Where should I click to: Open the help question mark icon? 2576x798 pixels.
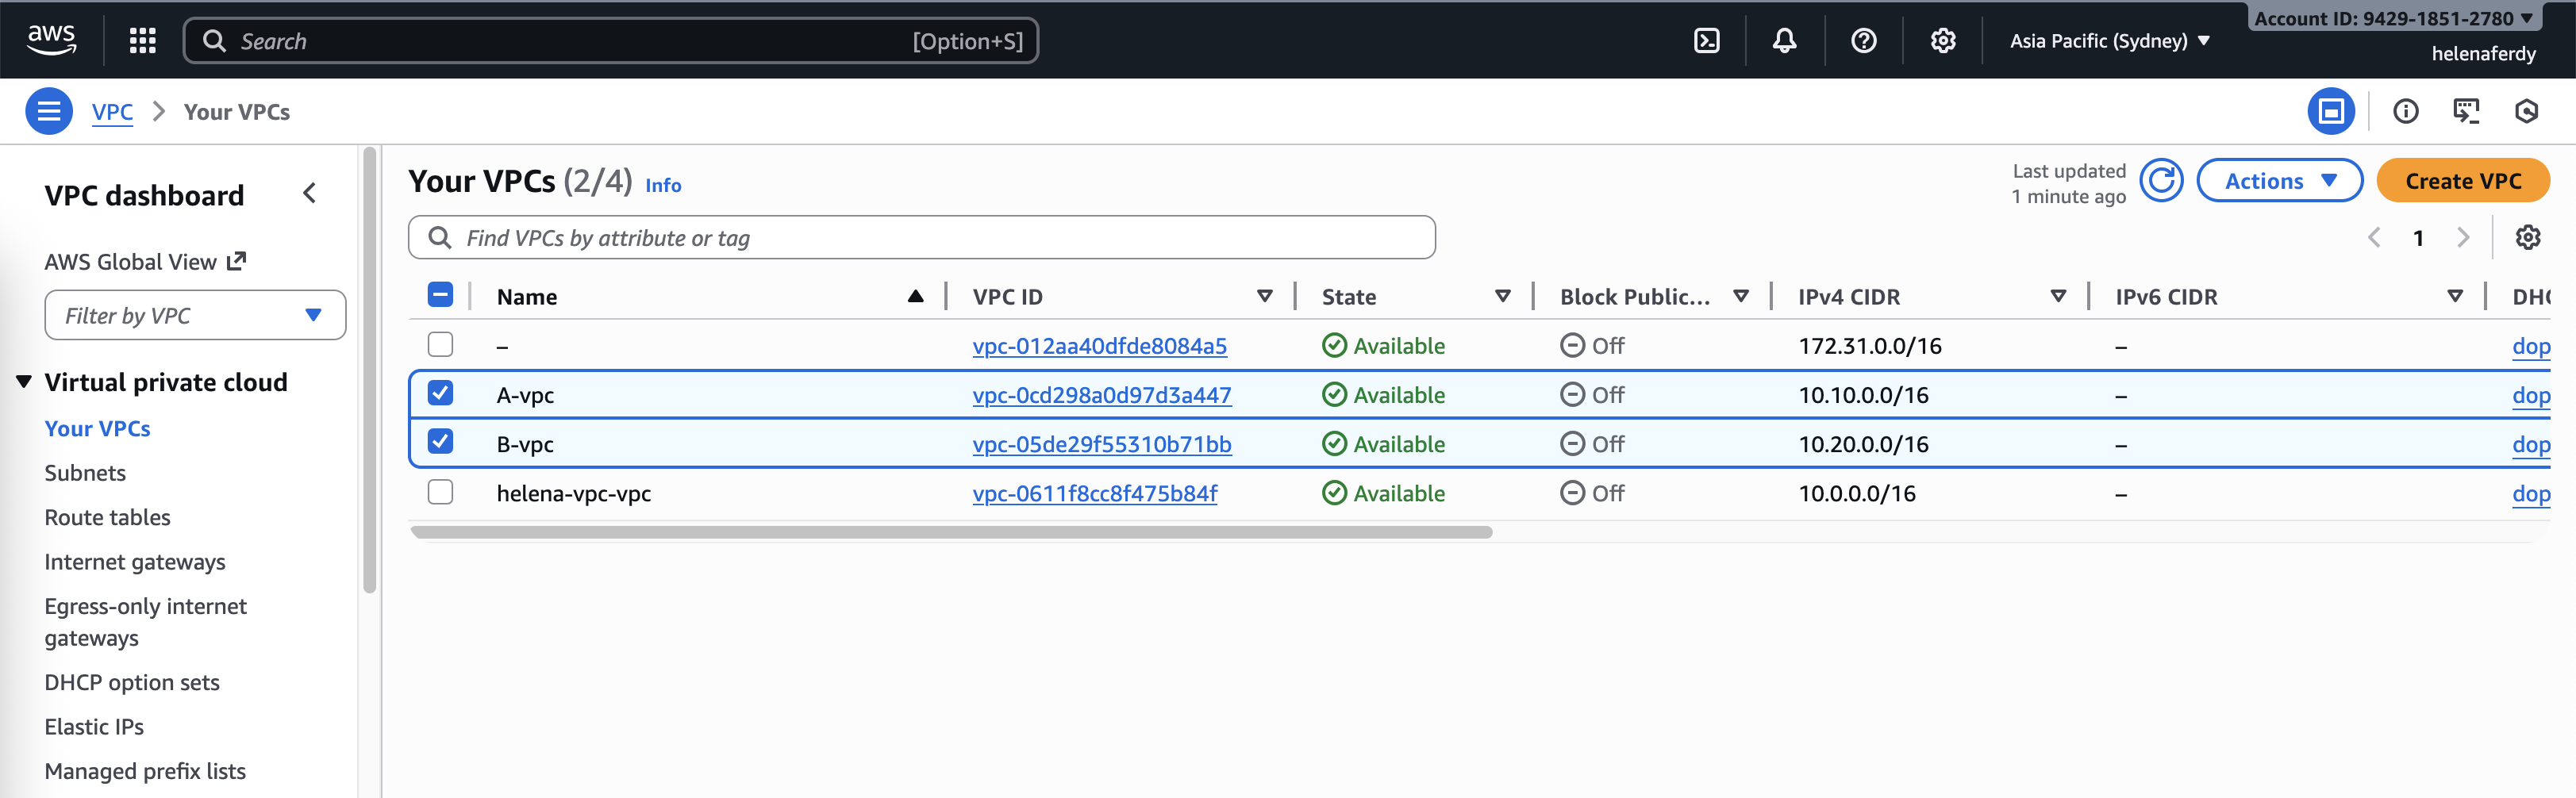point(1863,41)
